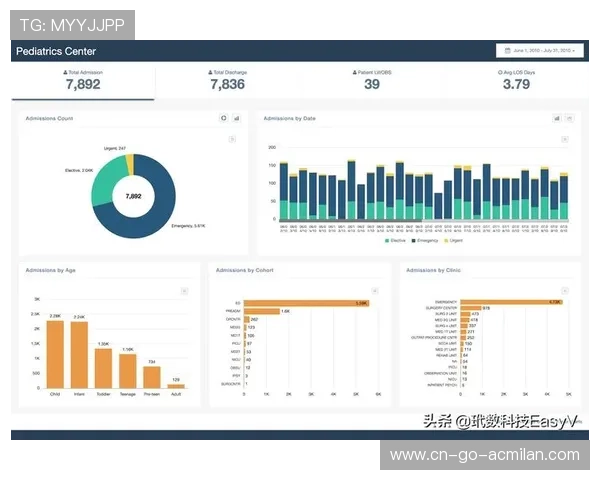Click small options icon in Admissions by Age card
Screen dimensions: 600x480
pos(184,291)
